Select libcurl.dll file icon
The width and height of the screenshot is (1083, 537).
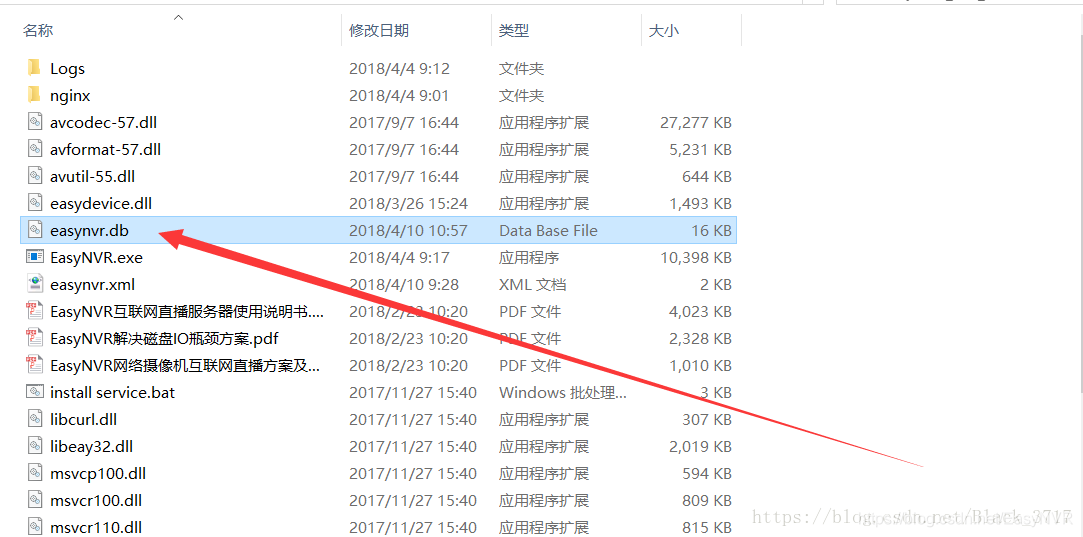pyautogui.click(x=35, y=419)
